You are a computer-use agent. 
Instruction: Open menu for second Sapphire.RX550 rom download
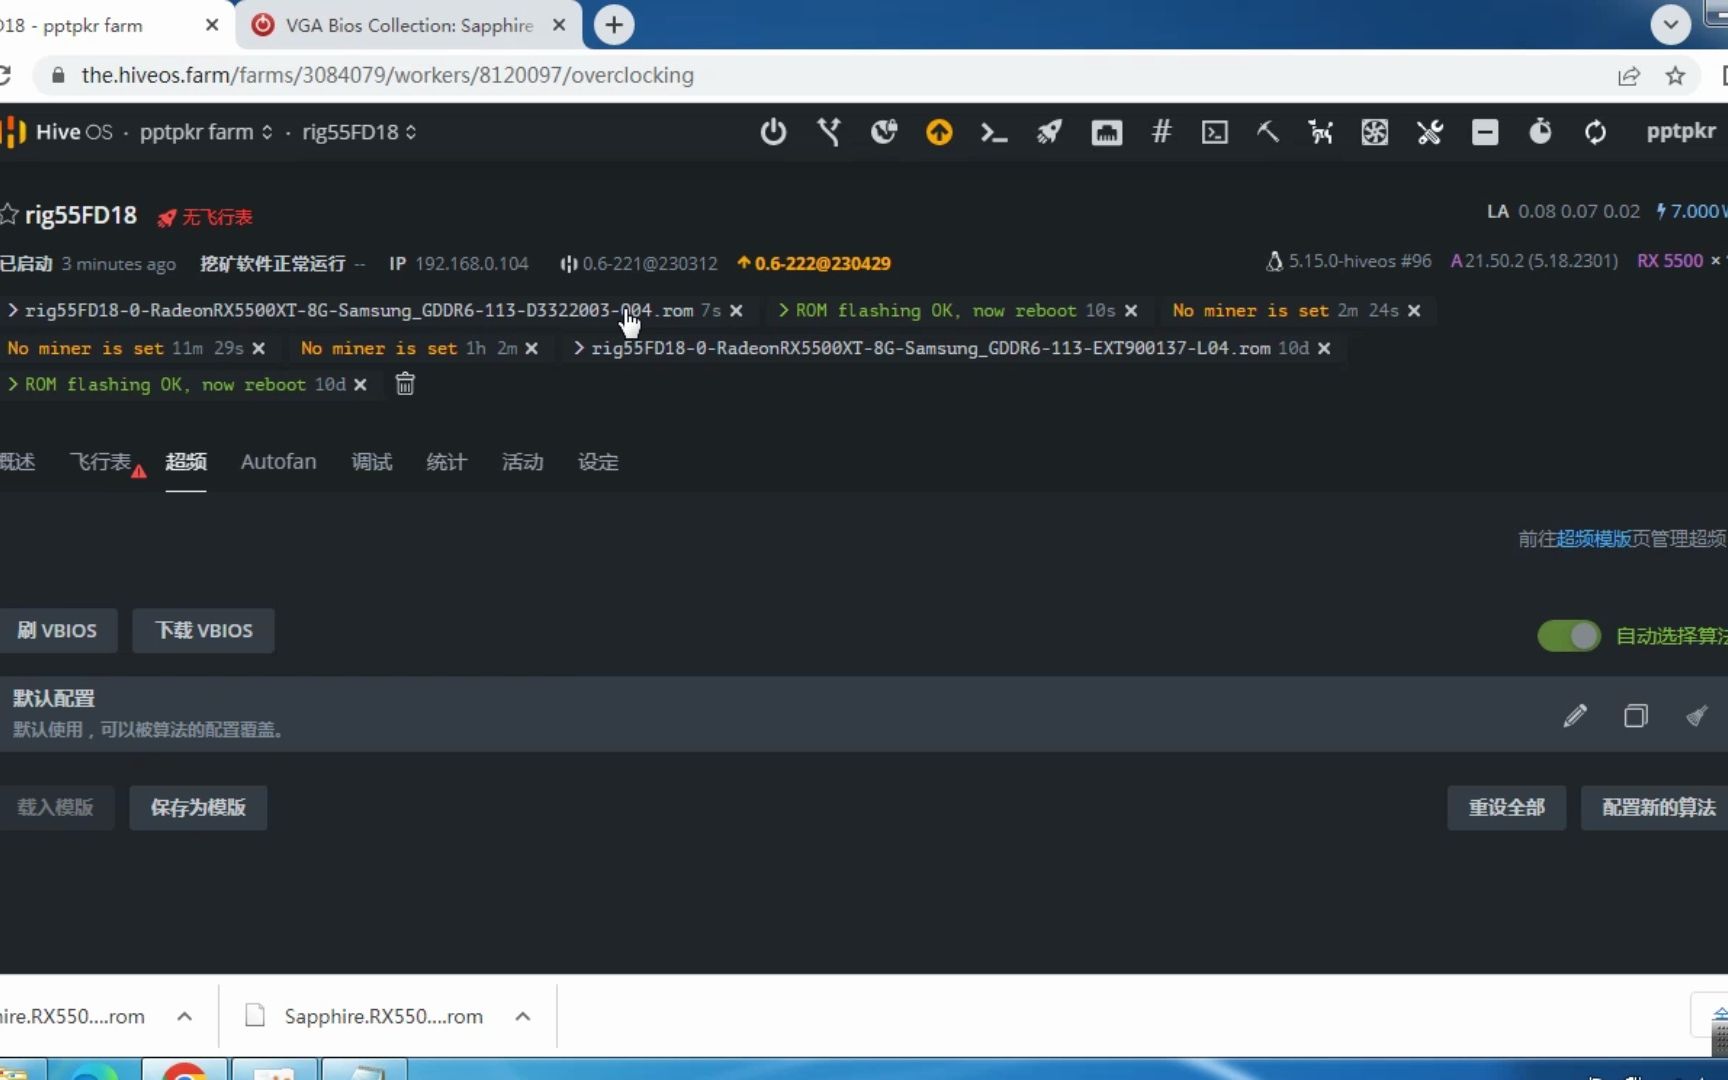tap(522, 1016)
